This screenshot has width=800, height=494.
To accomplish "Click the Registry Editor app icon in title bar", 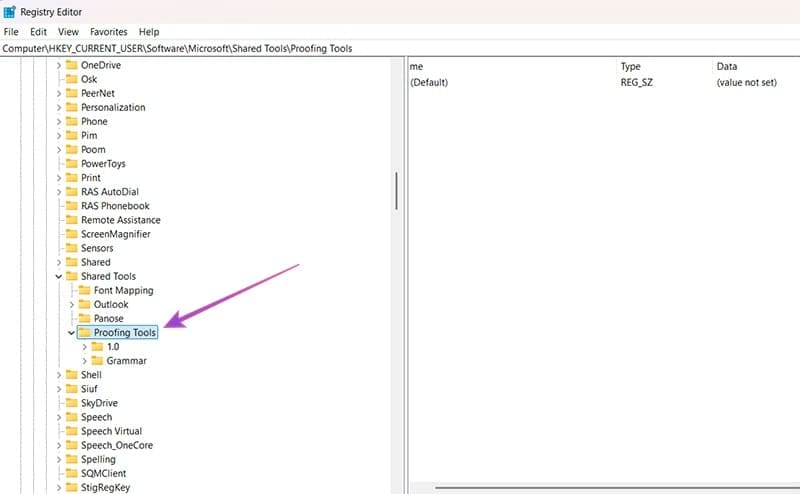I will 9,11.
